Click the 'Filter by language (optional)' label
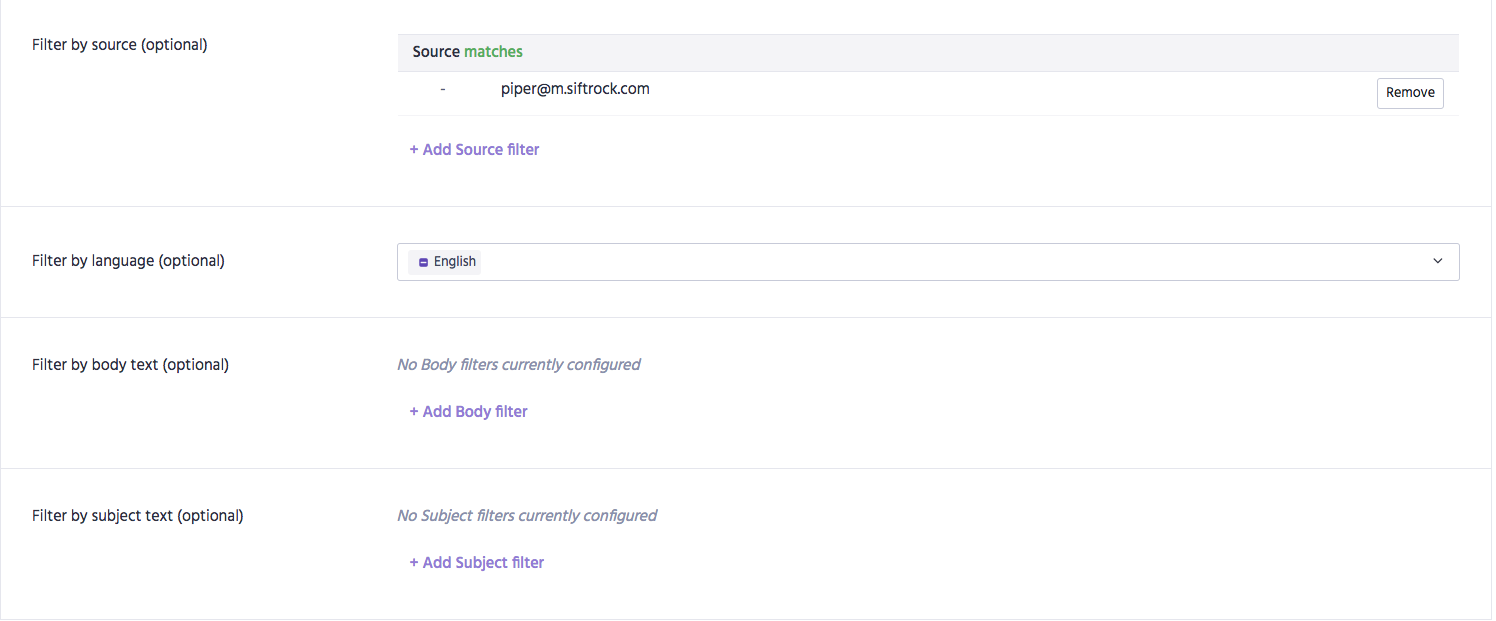The width and height of the screenshot is (1496, 621). point(128,260)
